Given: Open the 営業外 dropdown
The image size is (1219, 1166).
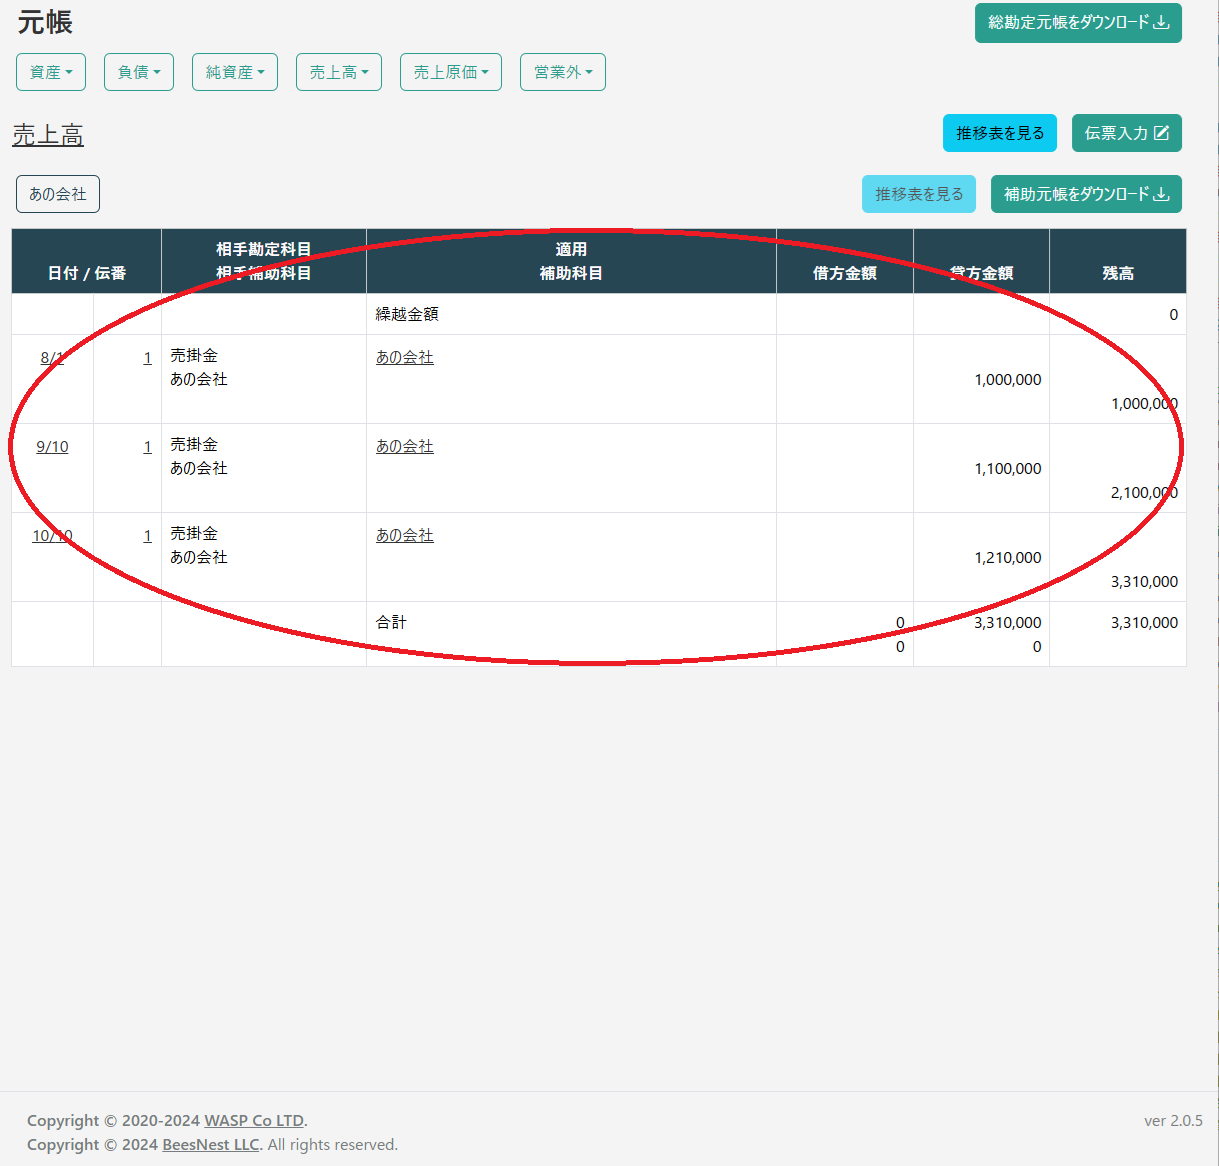Looking at the screenshot, I should [x=563, y=72].
